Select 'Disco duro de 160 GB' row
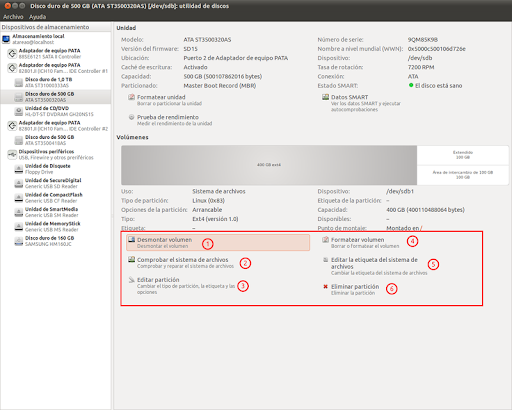The image size is (512, 410). point(56,241)
